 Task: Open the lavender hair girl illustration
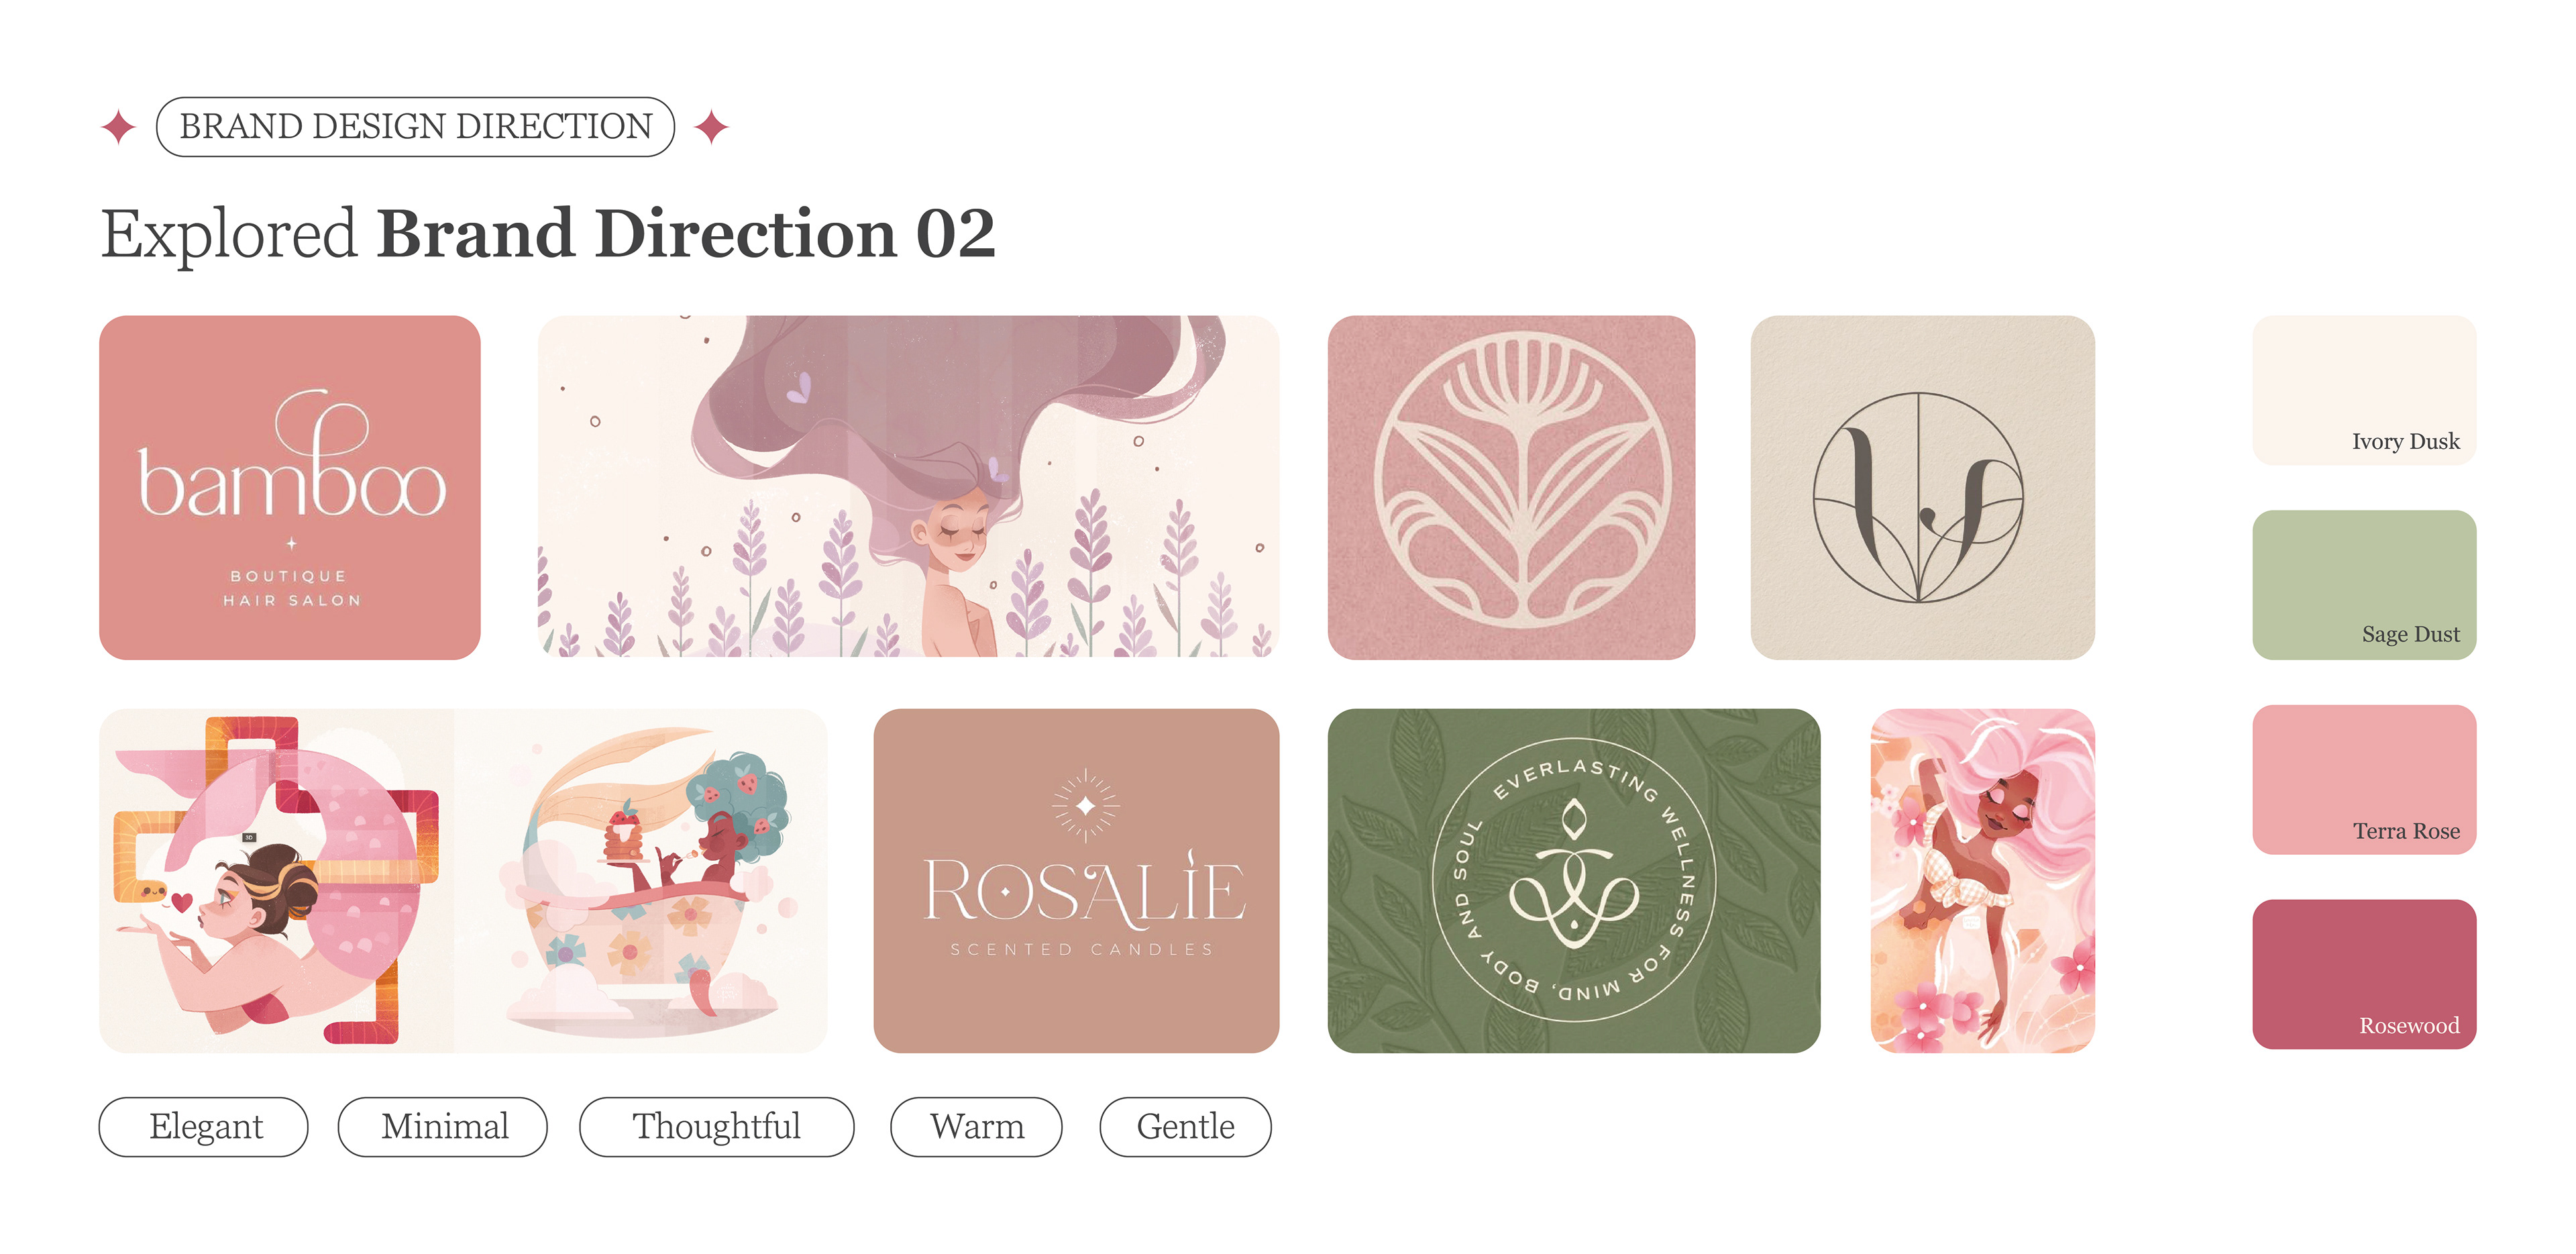[908, 487]
